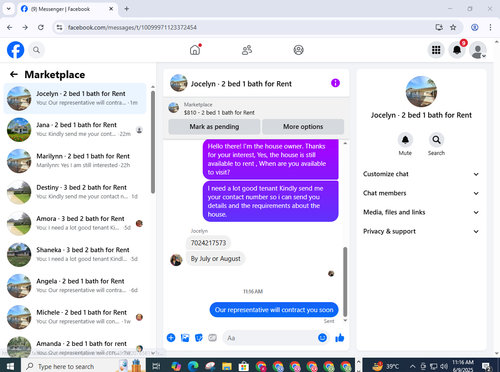Open Angela 2 bed 1 bath conversation
The height and width of the screenshot is (372, 500).
click(x=75, y=286)
